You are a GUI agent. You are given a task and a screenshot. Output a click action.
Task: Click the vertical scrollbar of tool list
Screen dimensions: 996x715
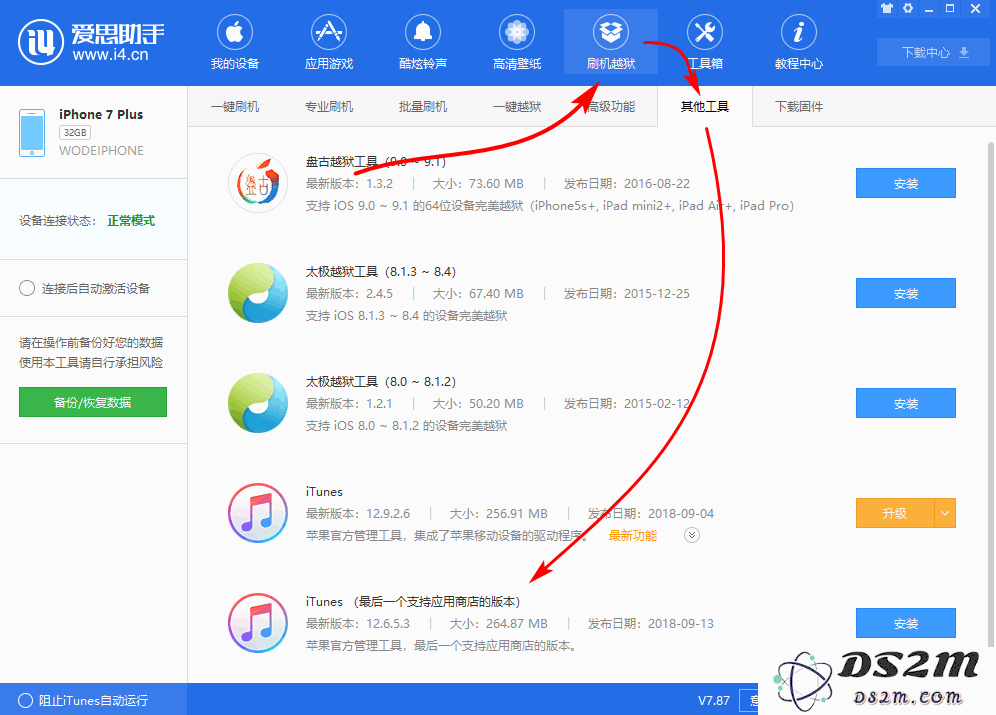pos(991,394)
